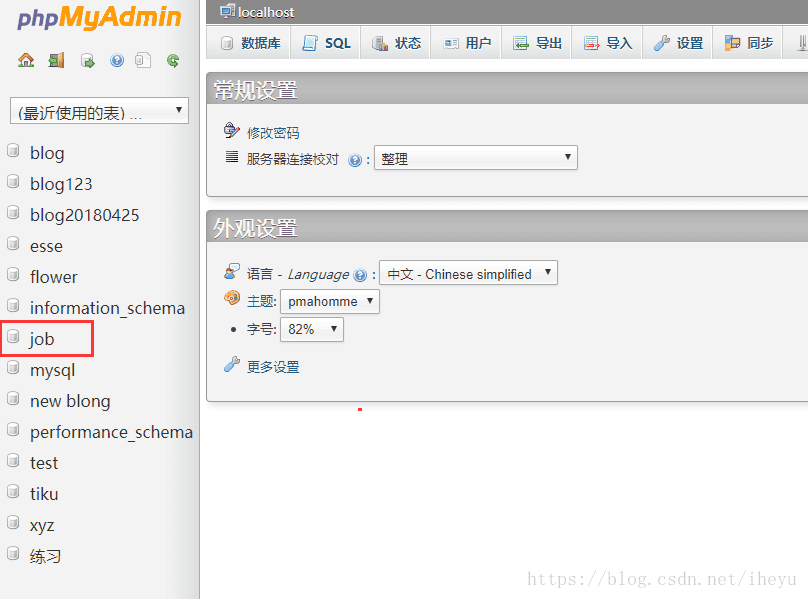Click the password icon beside 修改密码
Image resolution: width=808 pixels, height=599 pixels.
(232, 131)
